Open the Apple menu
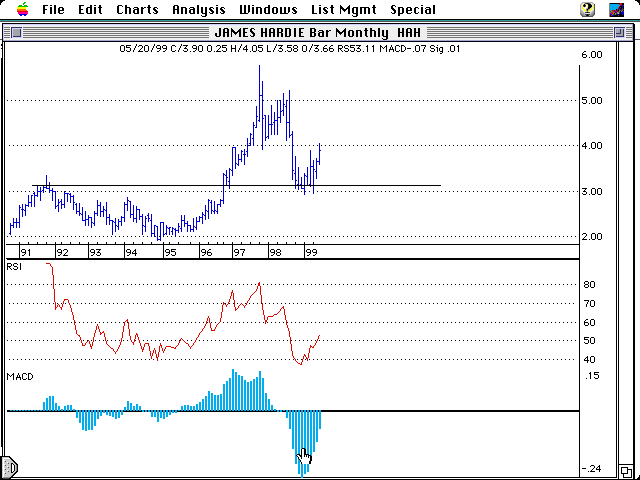The height and width of the screenshot is (480, 640). 23,9
